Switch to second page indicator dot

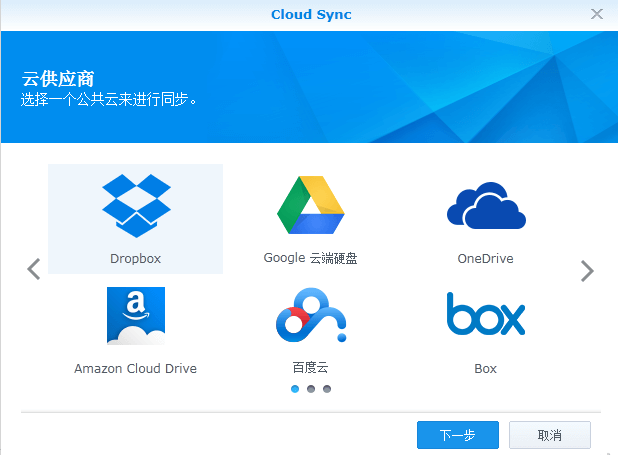pyautogui.click(x=311, y=389)
